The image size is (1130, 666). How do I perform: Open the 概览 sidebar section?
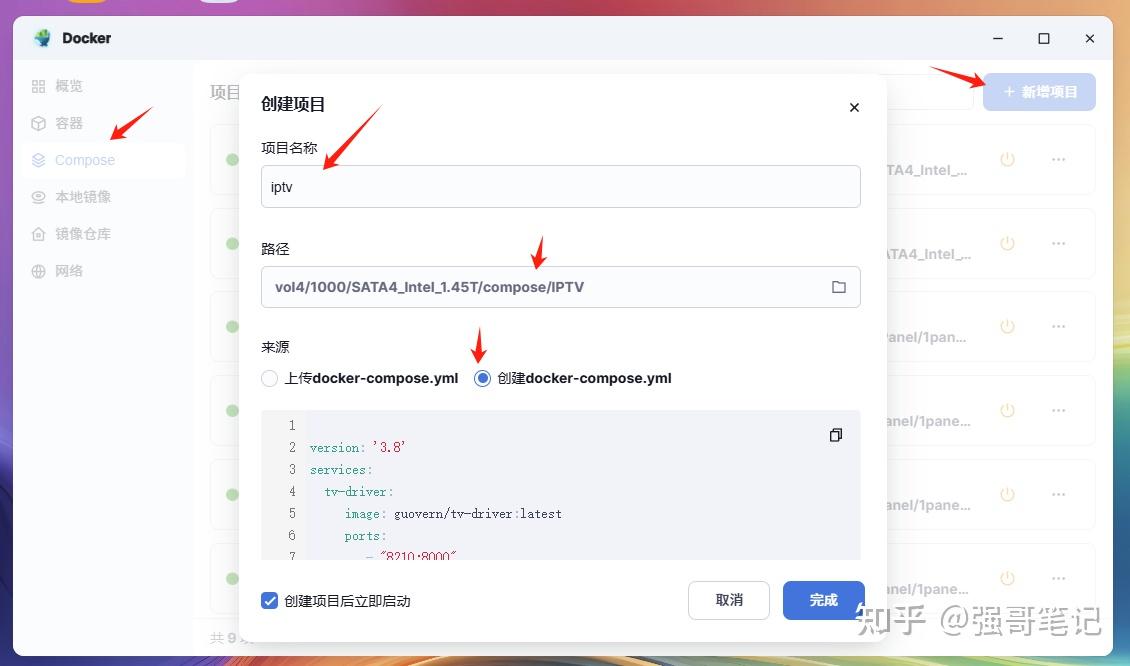click(103, 86)
